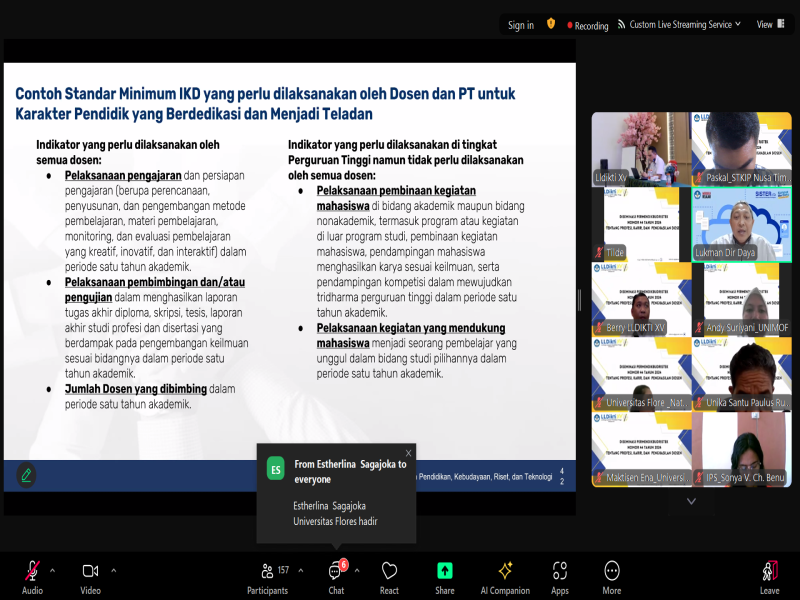This screenshot has width=800, height=600.
Task: Open the Participants panel
Action: point(267,577)
